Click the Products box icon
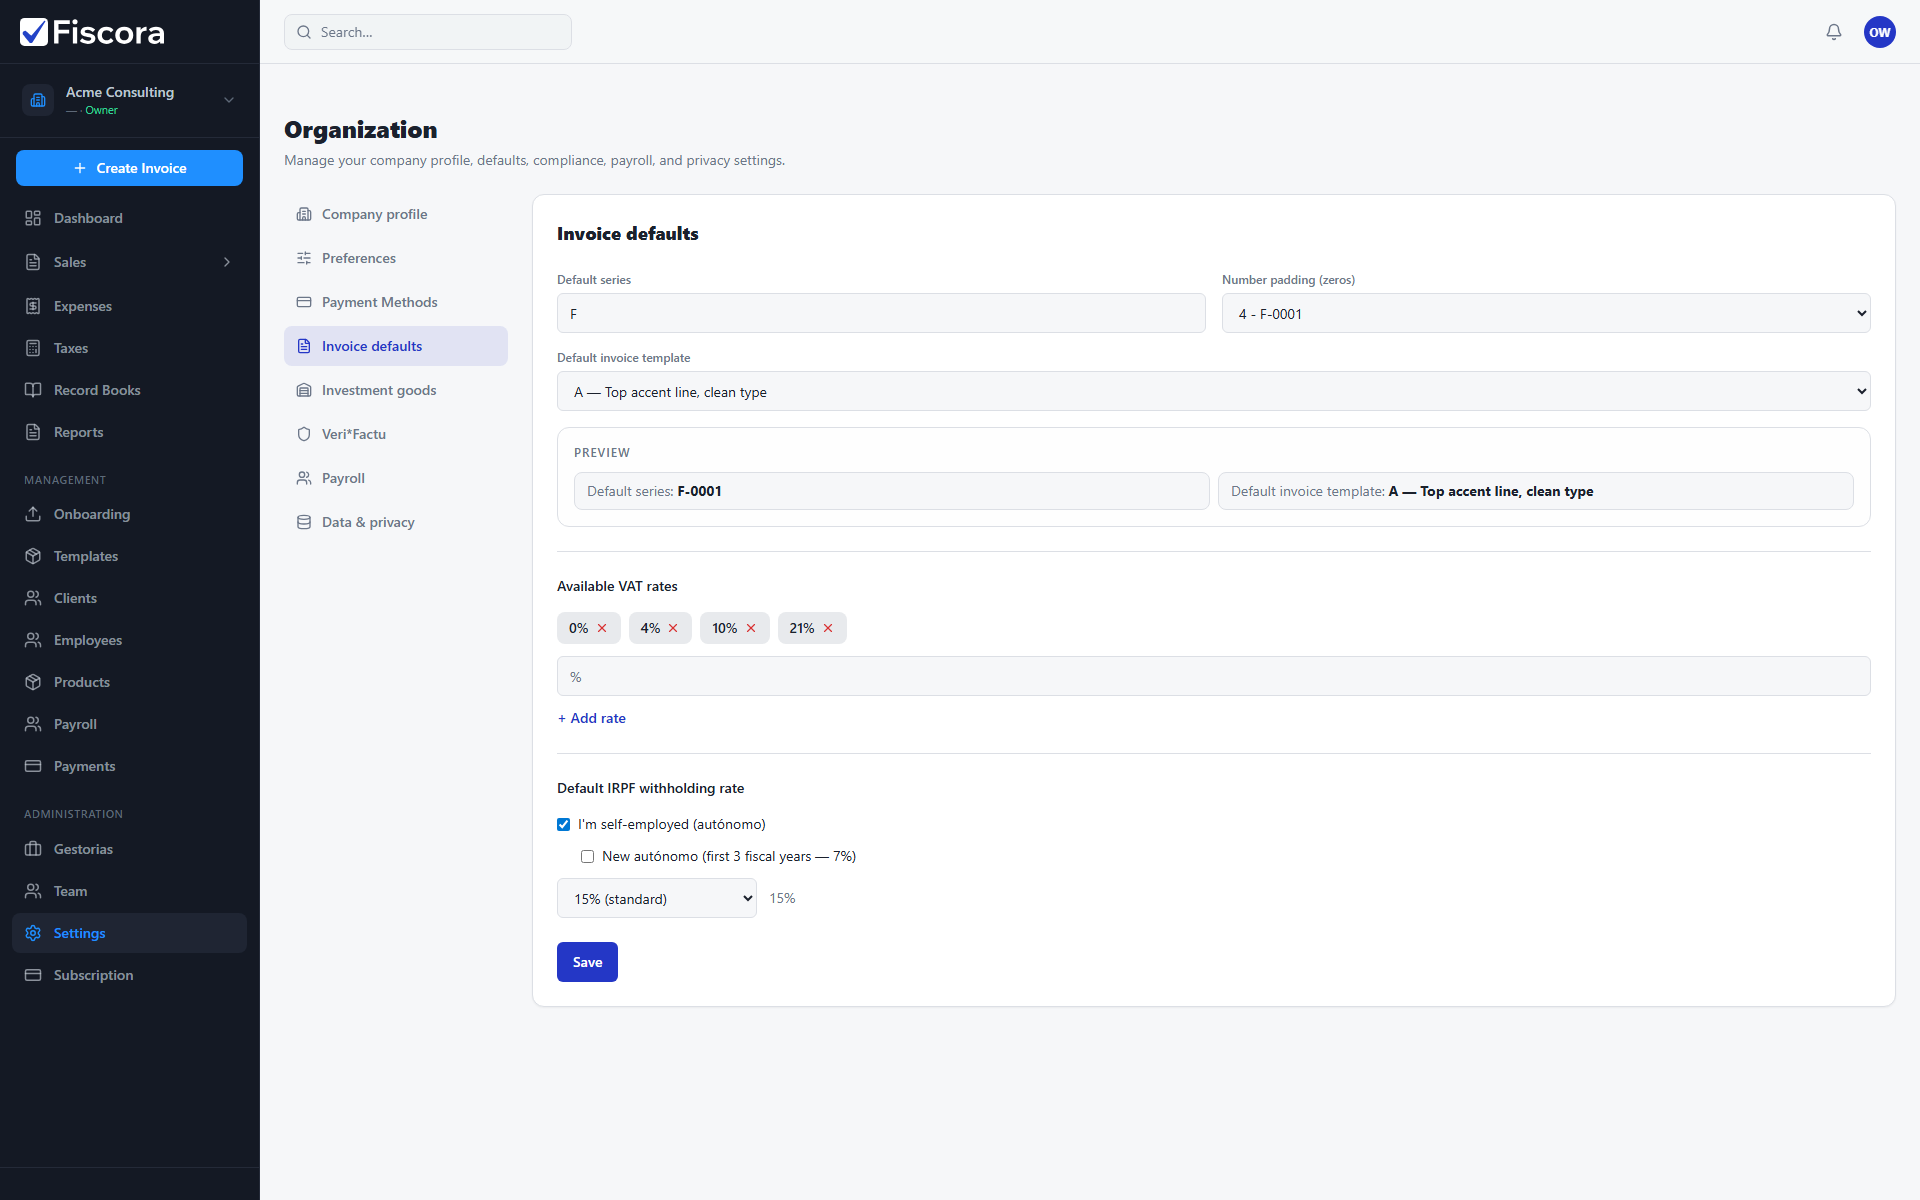Viewport: 1920px width, 1200px height. click(x=33, y=682)
